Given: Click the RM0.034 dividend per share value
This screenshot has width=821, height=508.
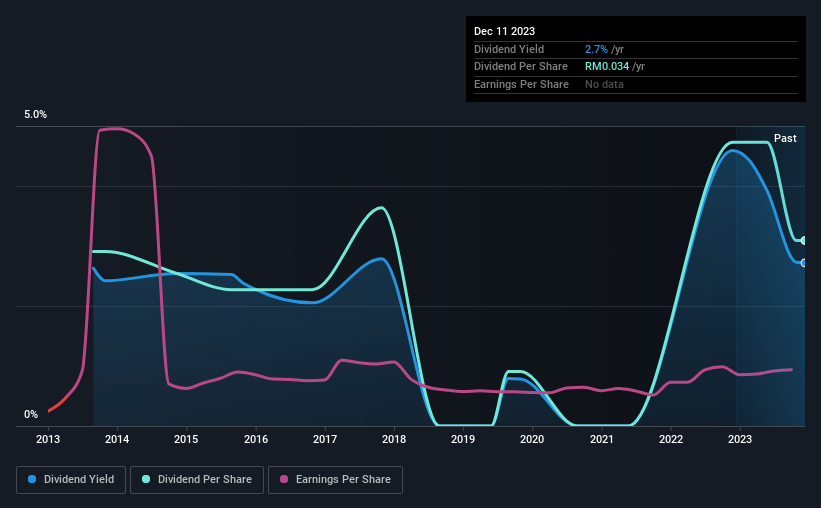Looking at the screenshot, I should 607,67.
